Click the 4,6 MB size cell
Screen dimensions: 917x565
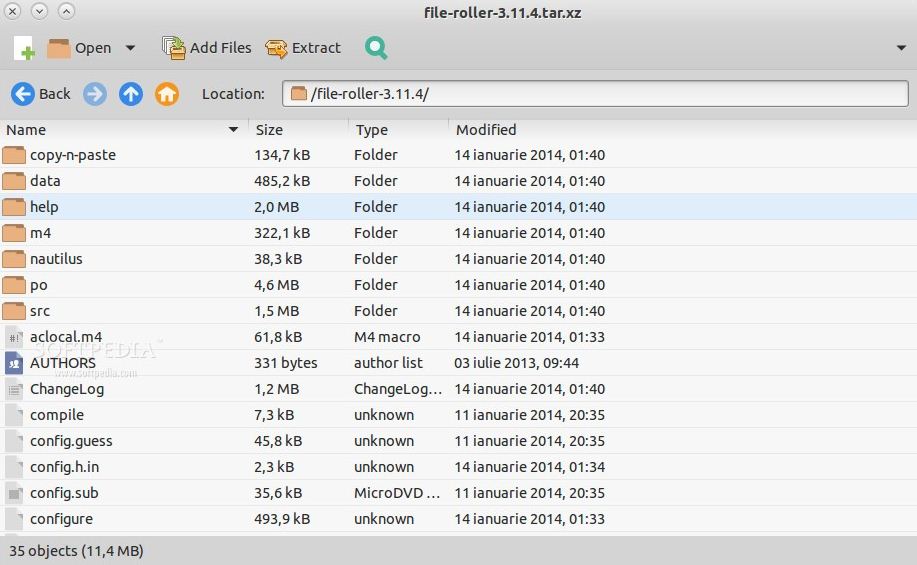click(x=277, y=285)
